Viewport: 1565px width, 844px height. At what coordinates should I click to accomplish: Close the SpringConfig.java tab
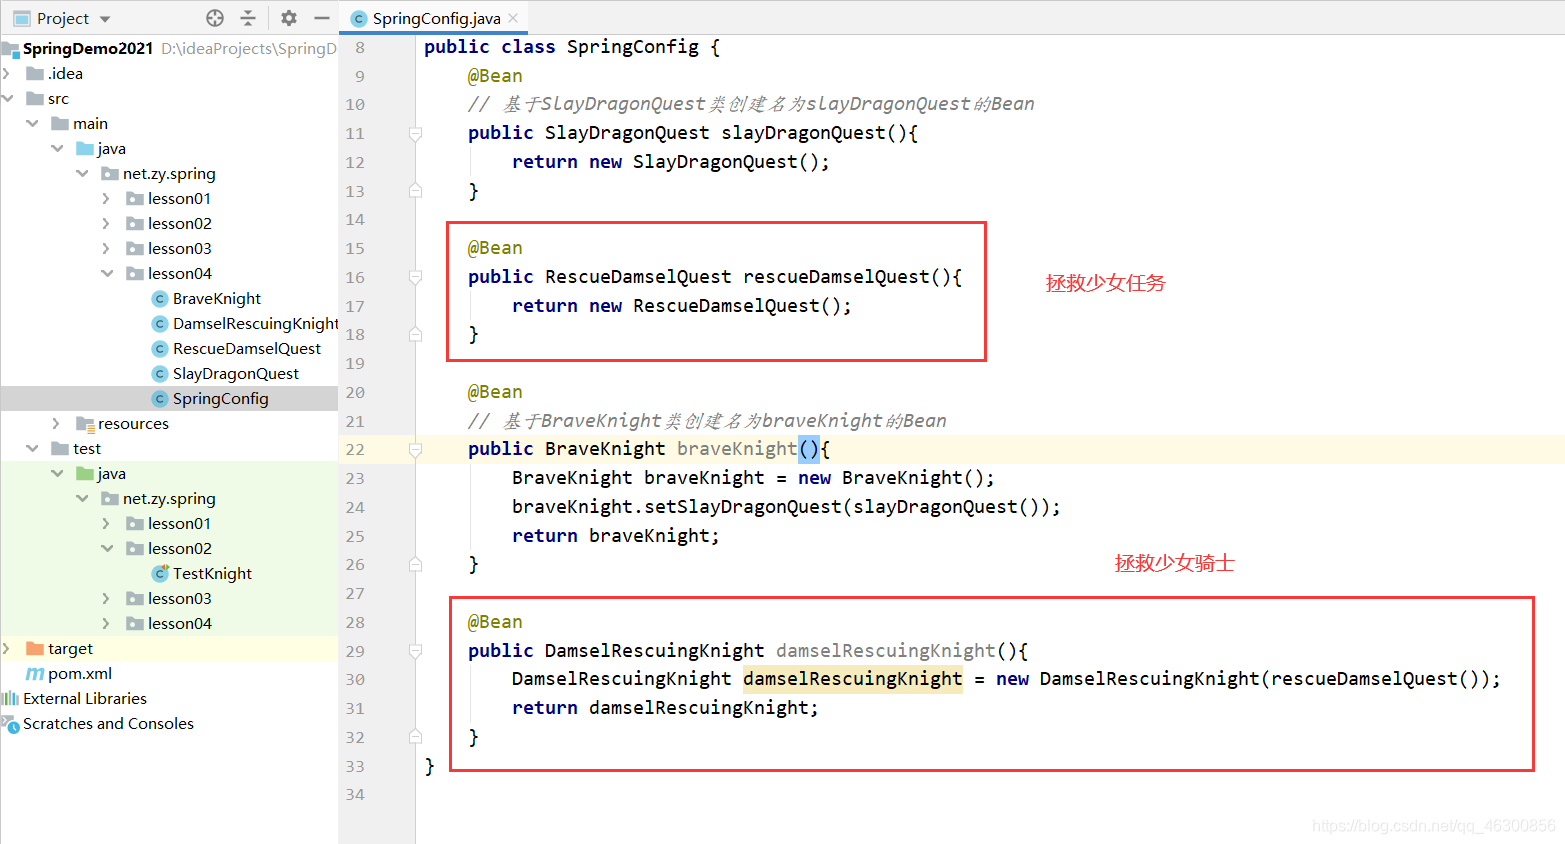(513, 18)
